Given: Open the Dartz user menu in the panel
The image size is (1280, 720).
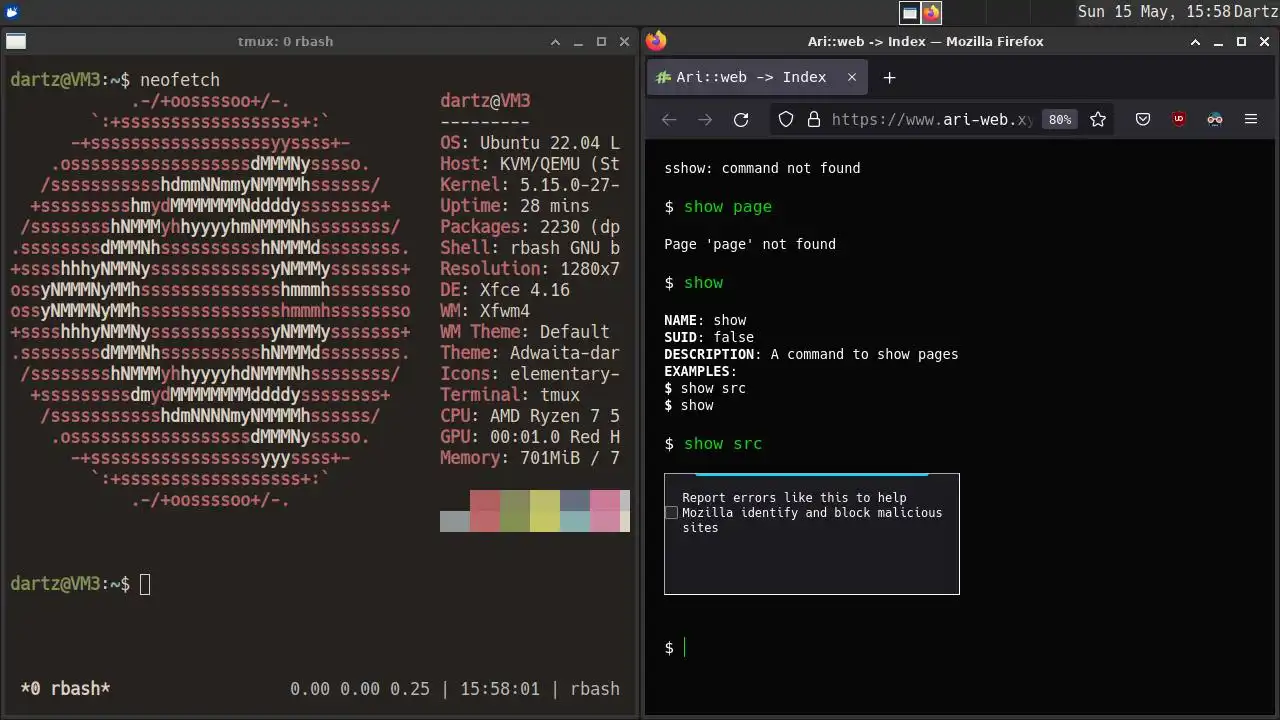Looking at the screenshot, I should coord(1255,12).
